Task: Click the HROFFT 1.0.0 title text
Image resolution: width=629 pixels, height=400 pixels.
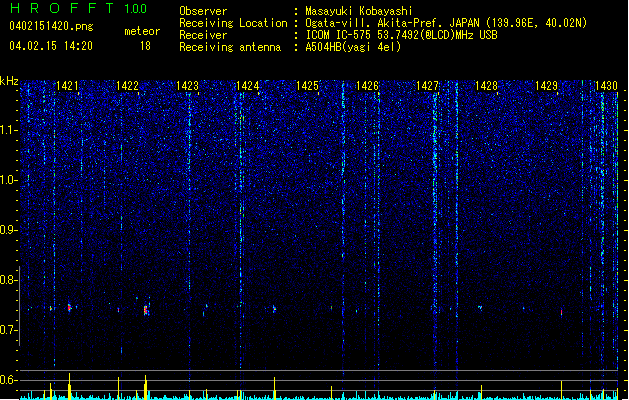Action: (x=78, y=8)
